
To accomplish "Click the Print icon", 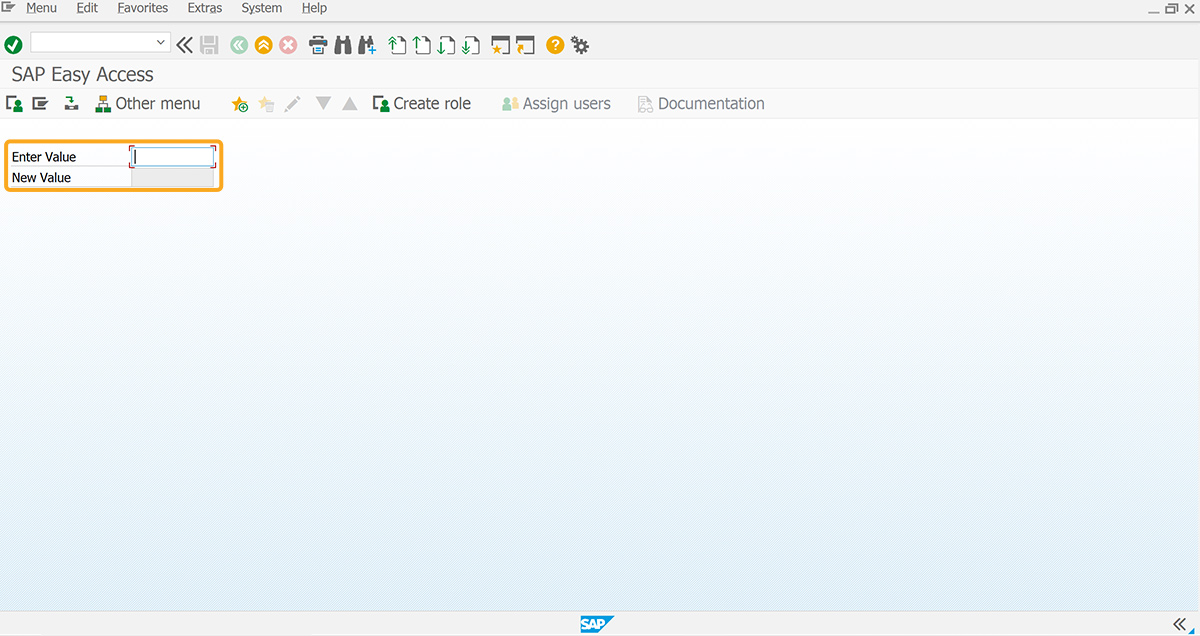I will [318, 45].
